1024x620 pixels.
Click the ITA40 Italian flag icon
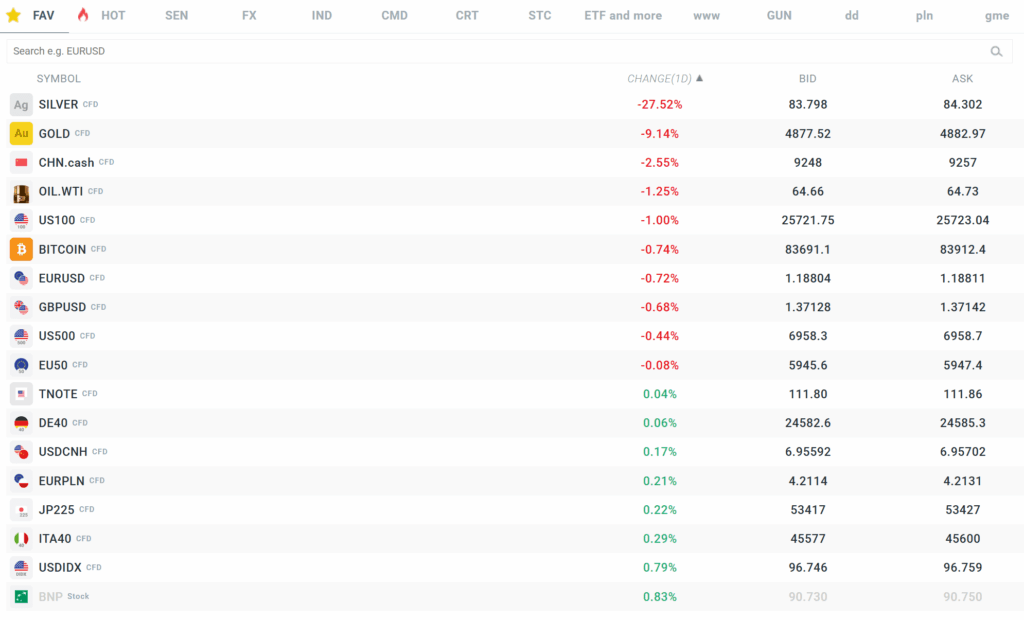pyautogui.click(x=21, y=539)
